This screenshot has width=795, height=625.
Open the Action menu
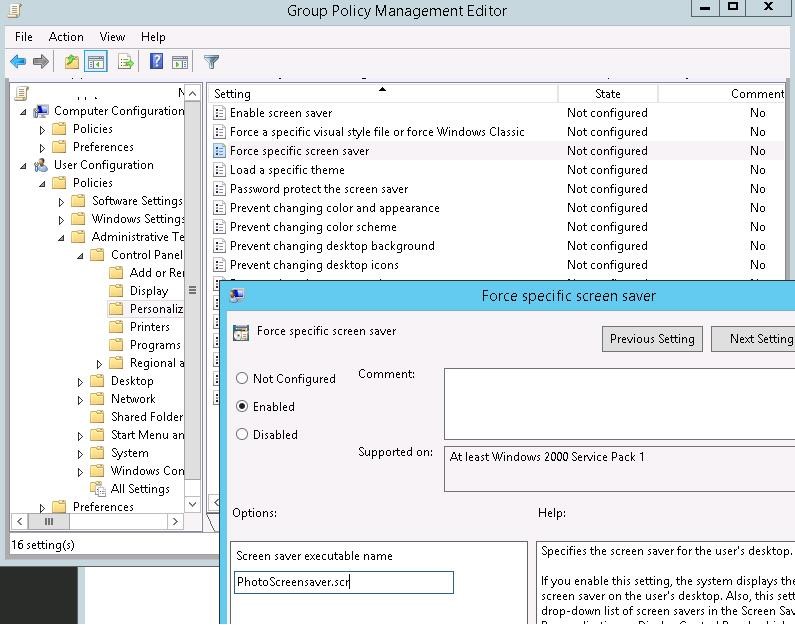pyautogui.click(x=66, y=37)
